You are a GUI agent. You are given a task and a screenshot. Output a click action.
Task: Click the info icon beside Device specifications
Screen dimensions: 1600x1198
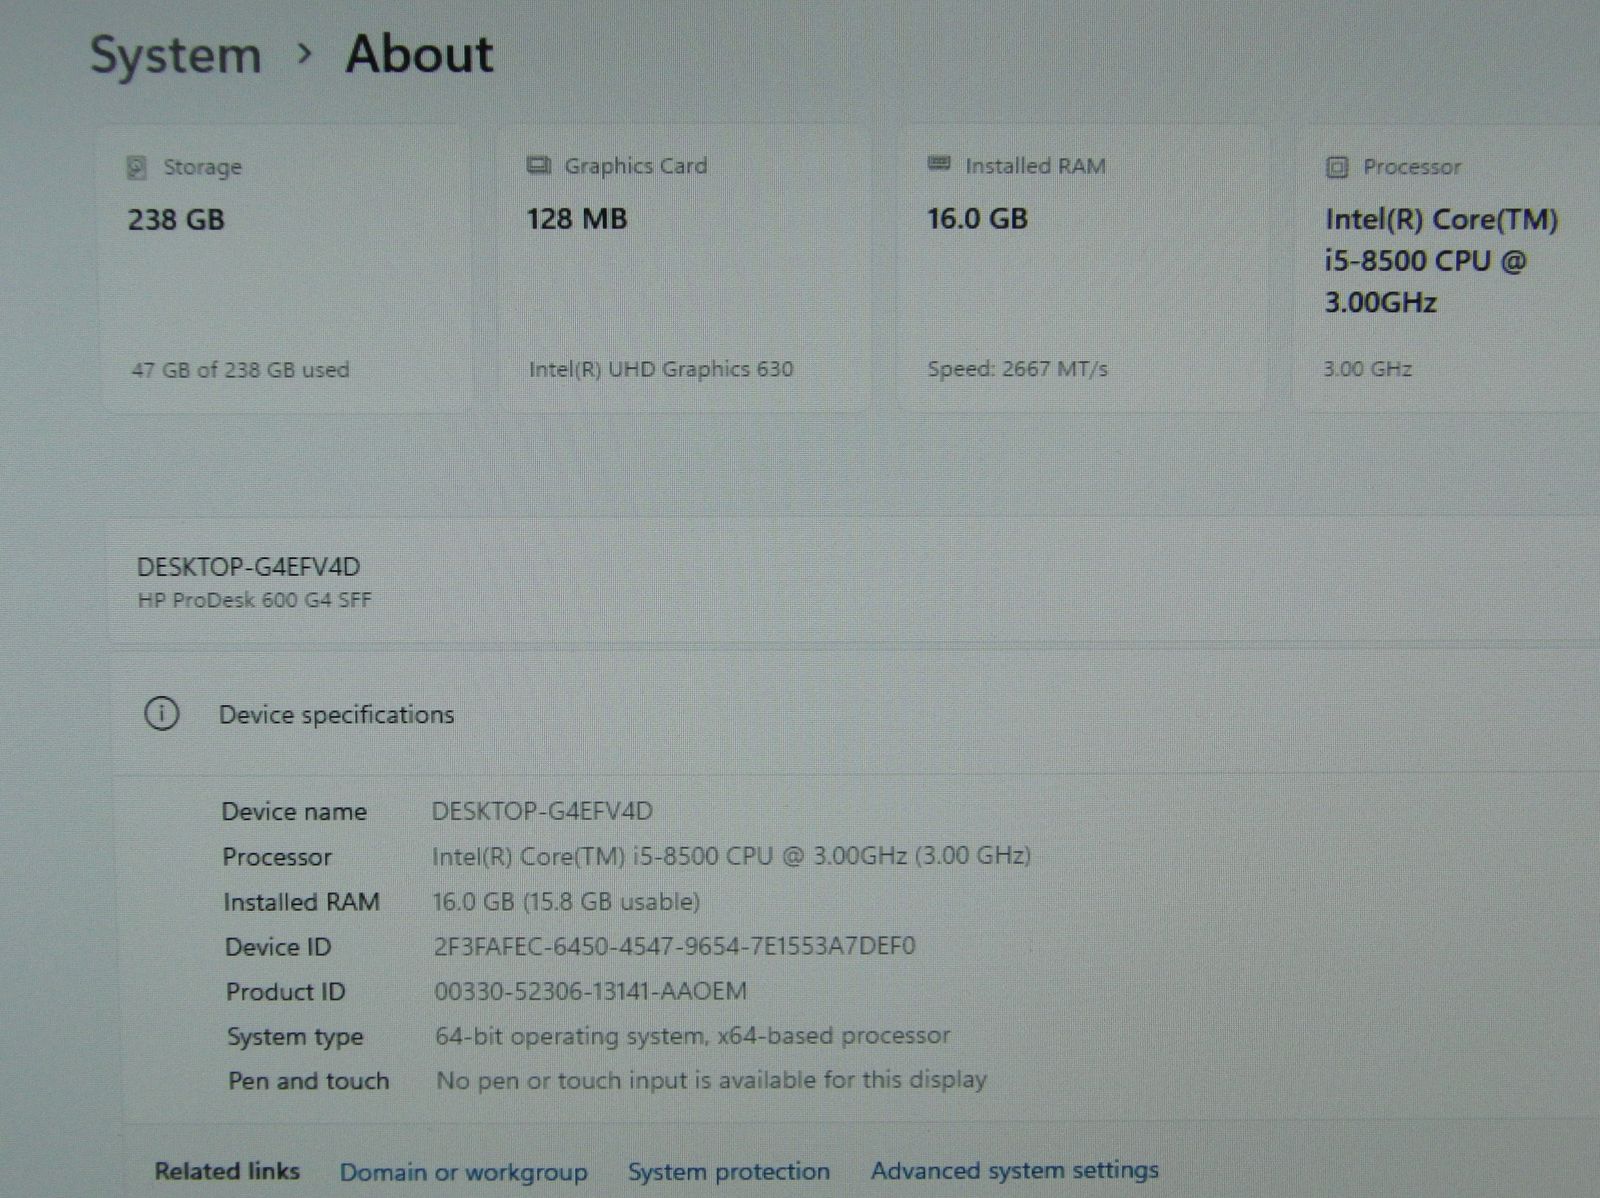pos(162,714)
